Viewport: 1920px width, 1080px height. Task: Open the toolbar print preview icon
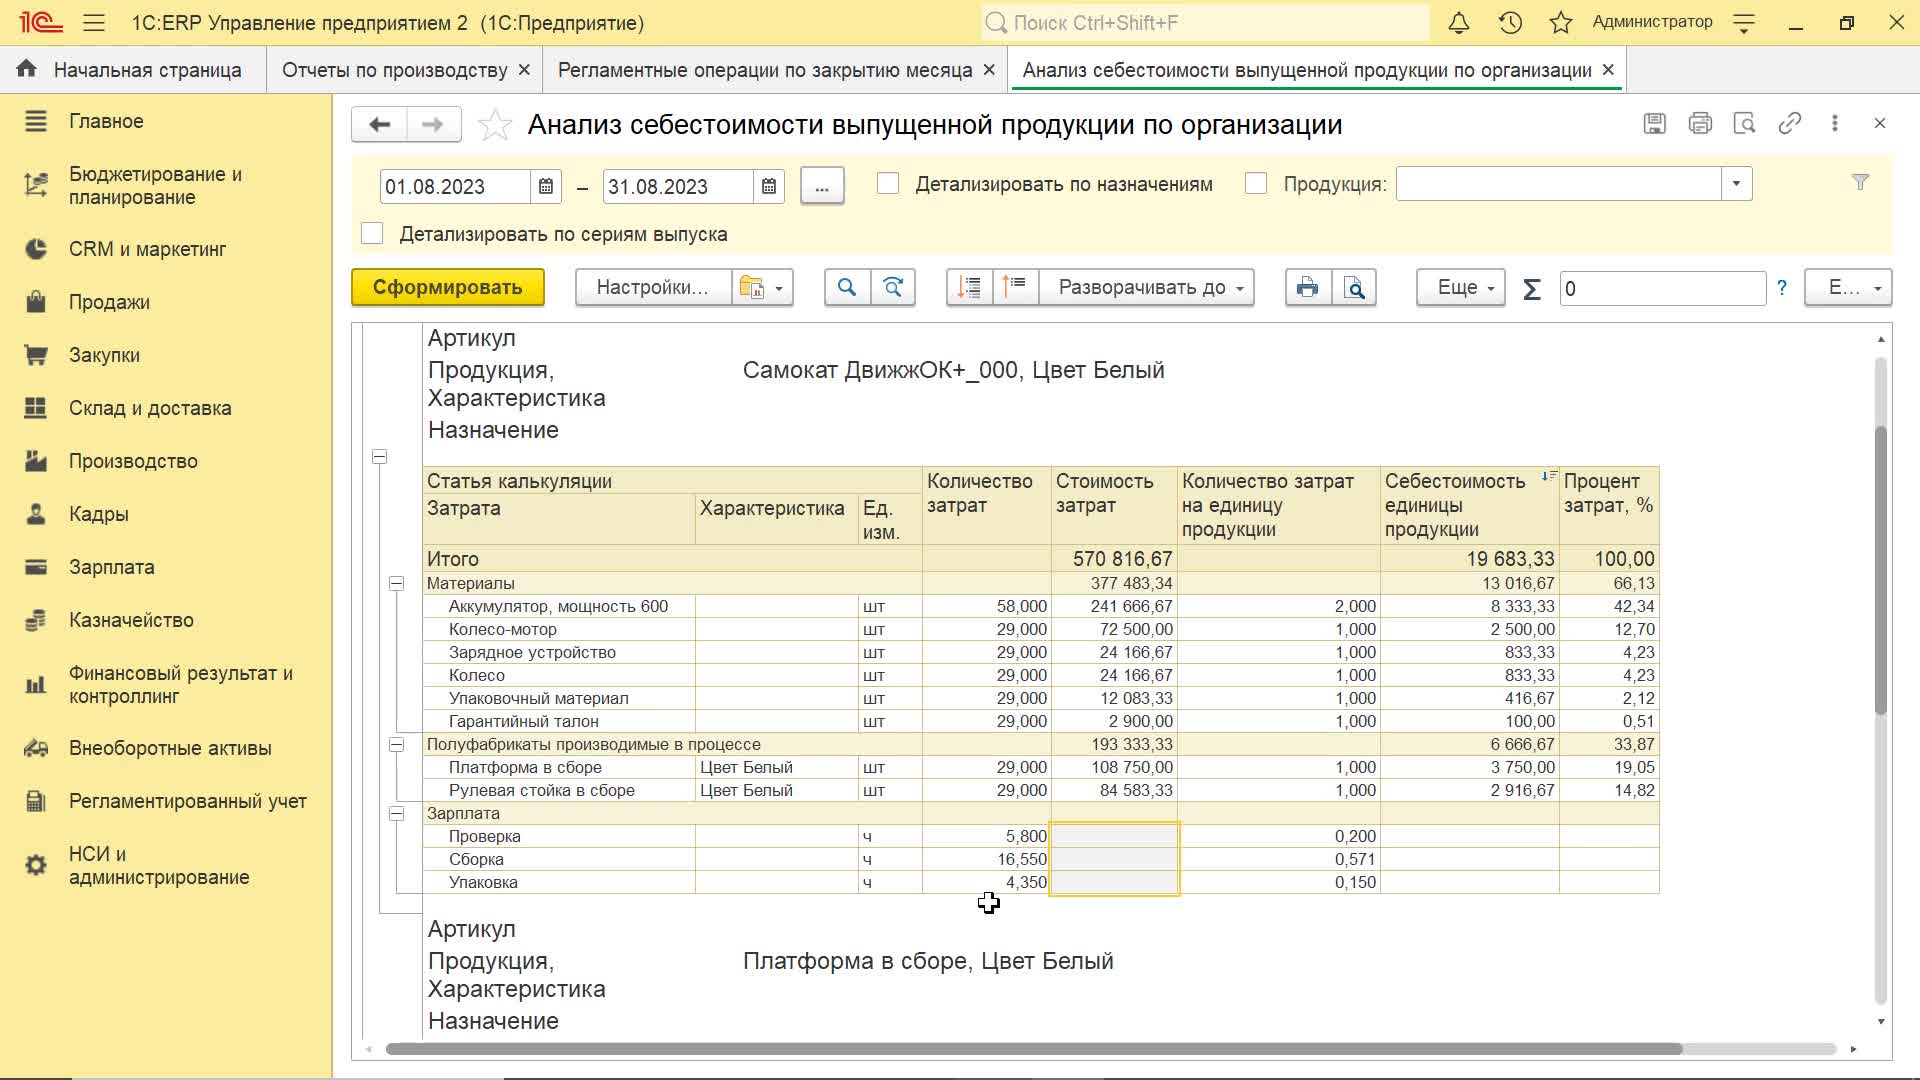(1354, 288)
